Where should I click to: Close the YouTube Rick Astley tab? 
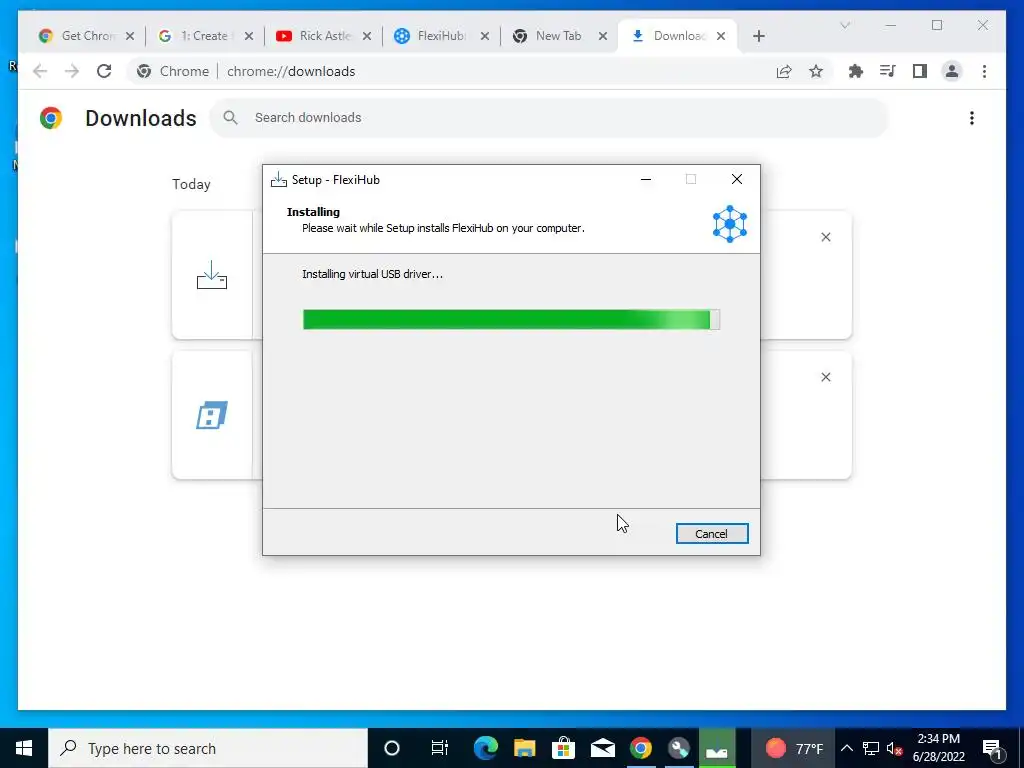point(367,37)
